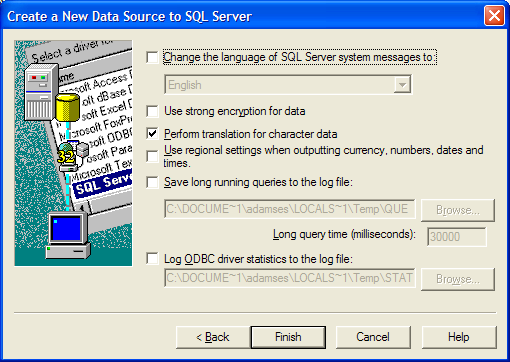Image resolution: width=510 pixels, height=362 pixels.
Task: Open the English language dropdown arrow
Action: 402,85
